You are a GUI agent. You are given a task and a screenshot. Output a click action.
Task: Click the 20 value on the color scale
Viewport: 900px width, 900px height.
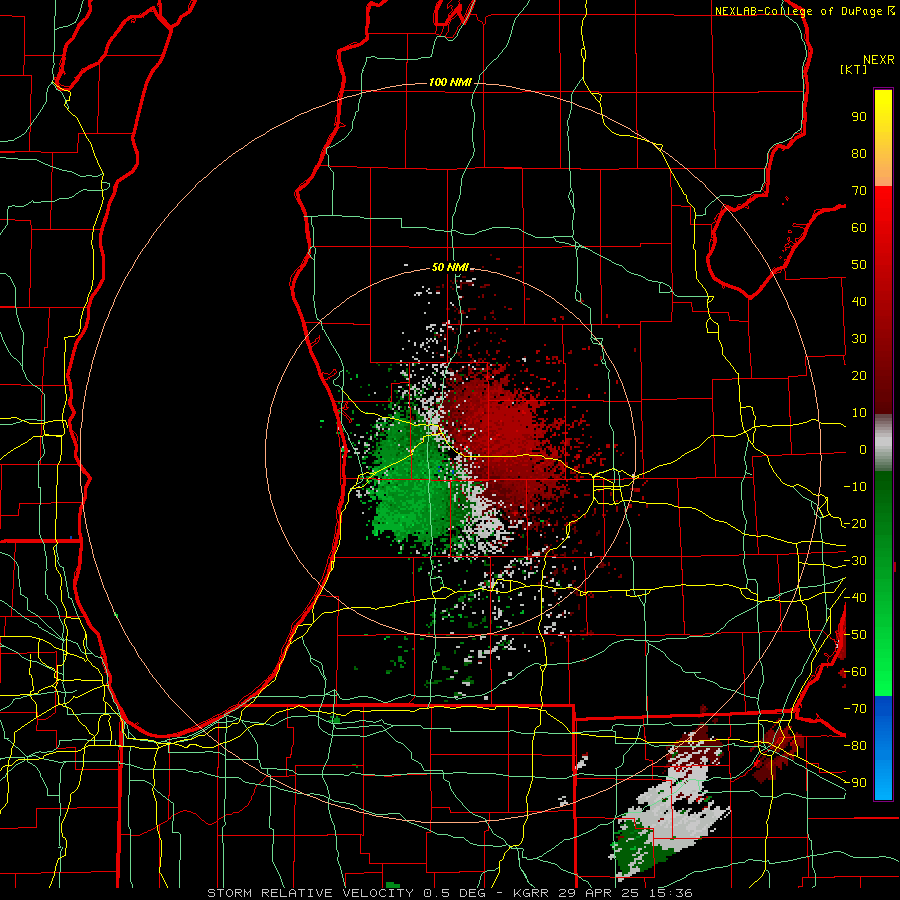point(859,376)
